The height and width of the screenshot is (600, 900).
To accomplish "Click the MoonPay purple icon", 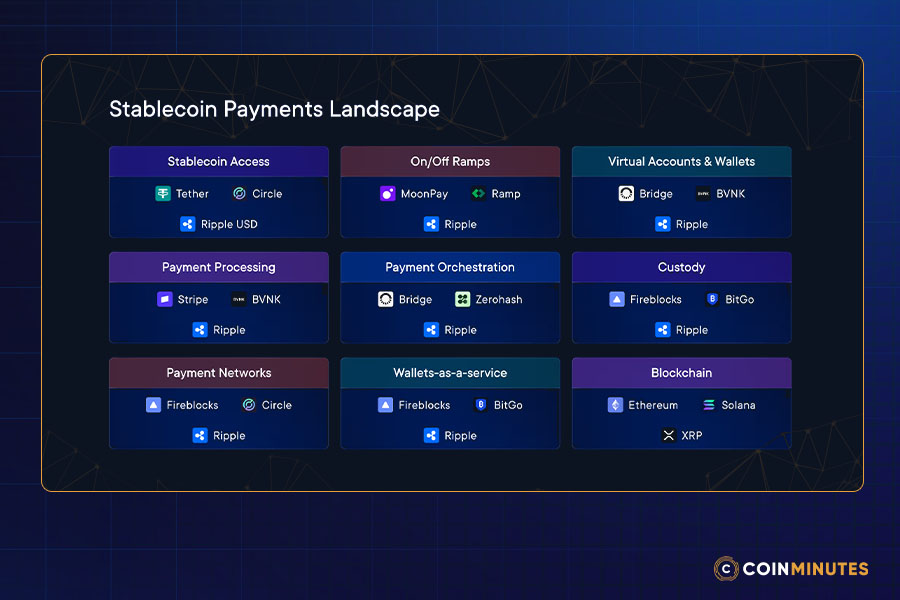I will tap(388, 194).
